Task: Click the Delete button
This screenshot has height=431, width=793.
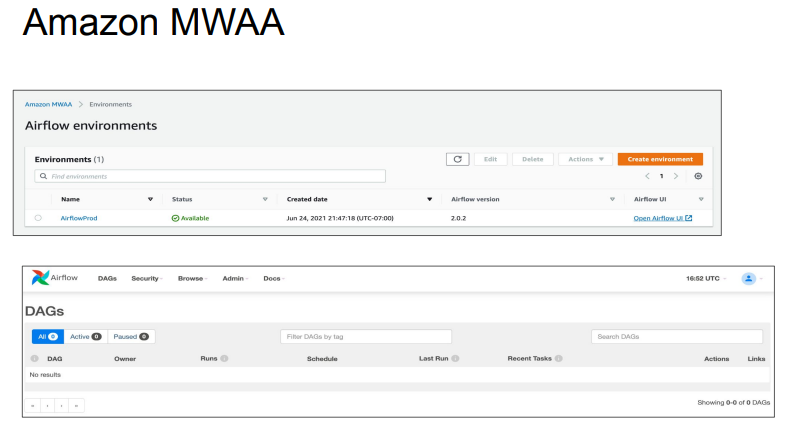Action: [x=533, y=159]
